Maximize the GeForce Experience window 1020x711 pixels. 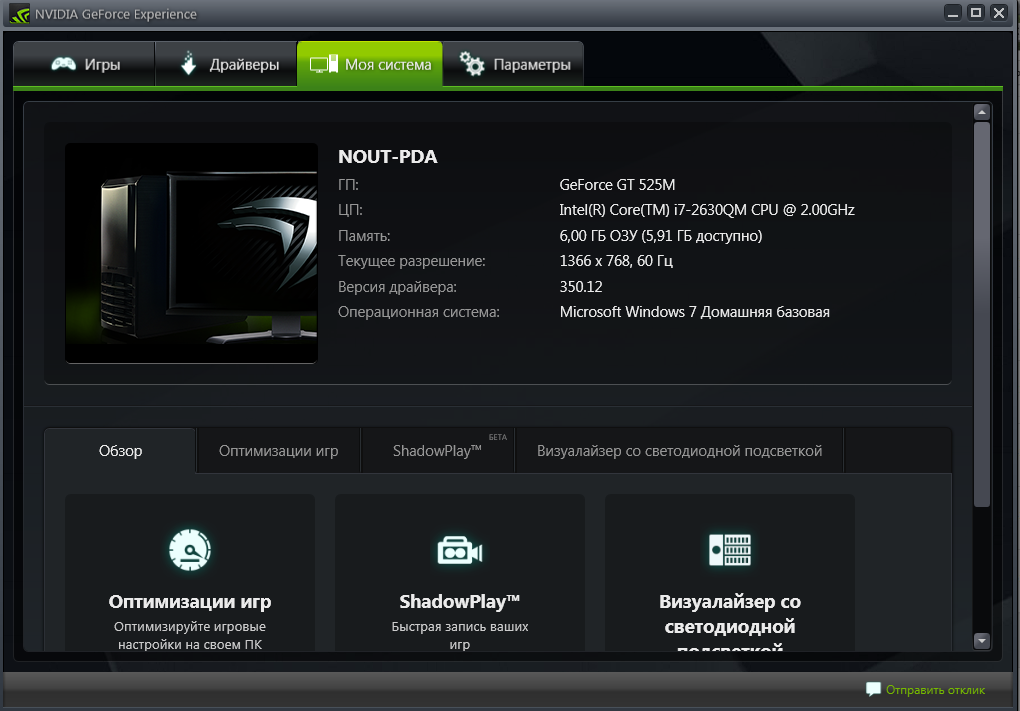click(x=976, y=13)
